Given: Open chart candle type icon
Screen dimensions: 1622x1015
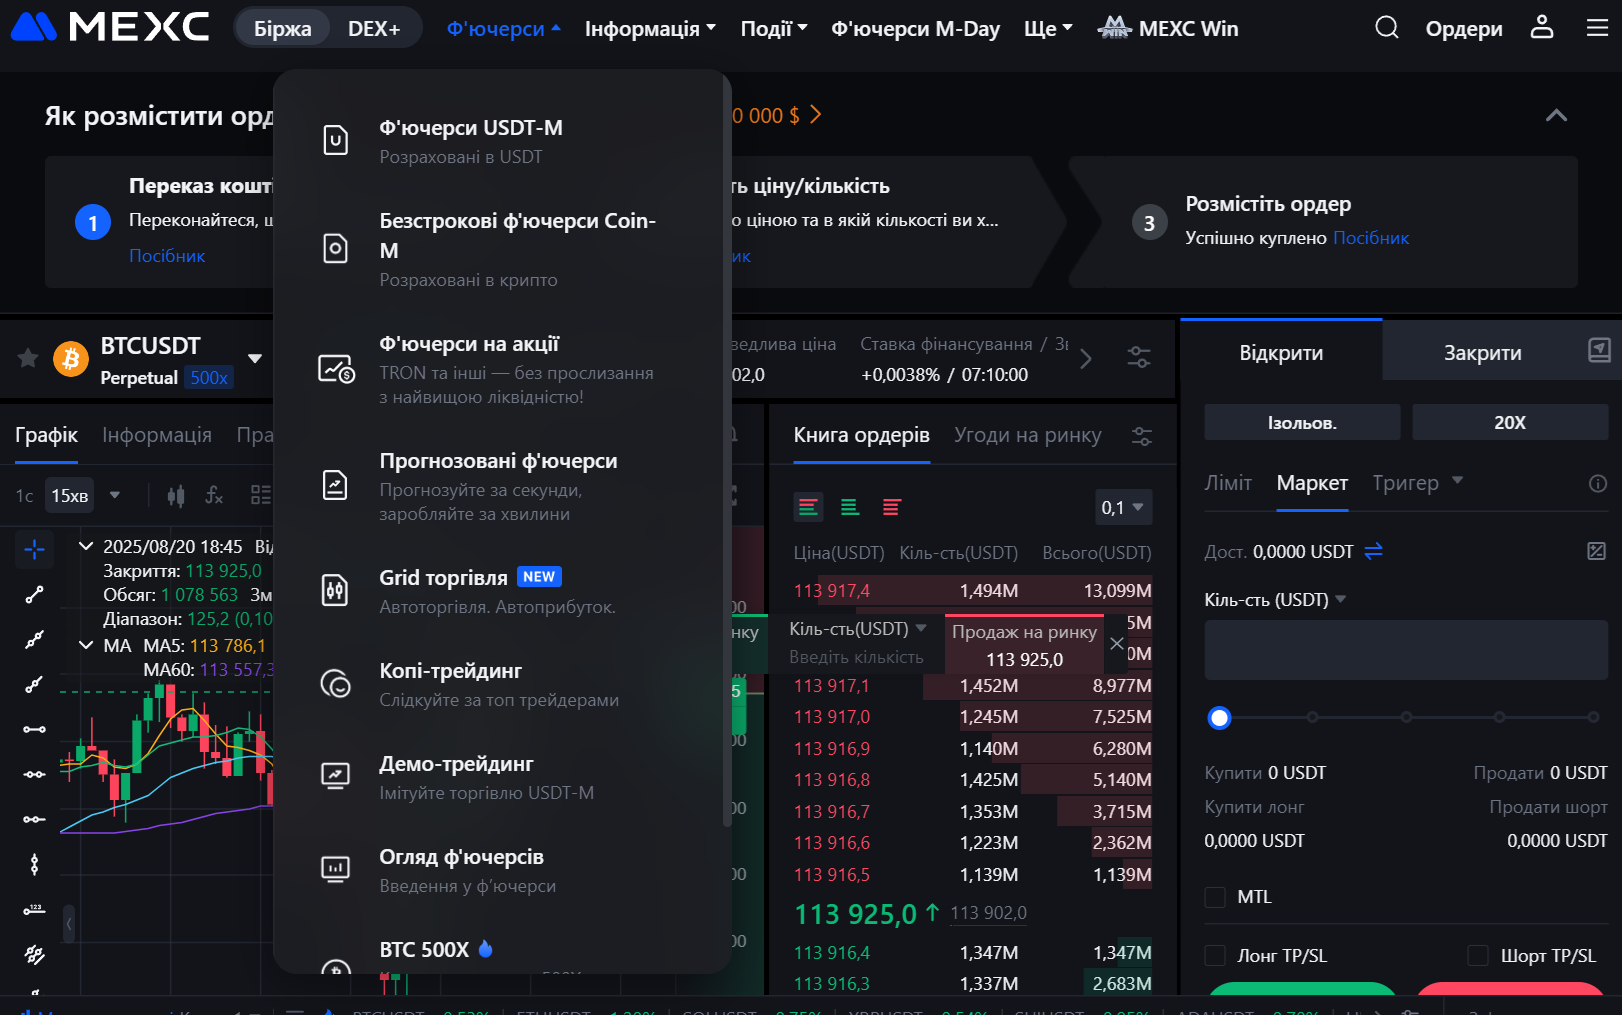Looking at the screenshot, I should (x=176, y=495).
